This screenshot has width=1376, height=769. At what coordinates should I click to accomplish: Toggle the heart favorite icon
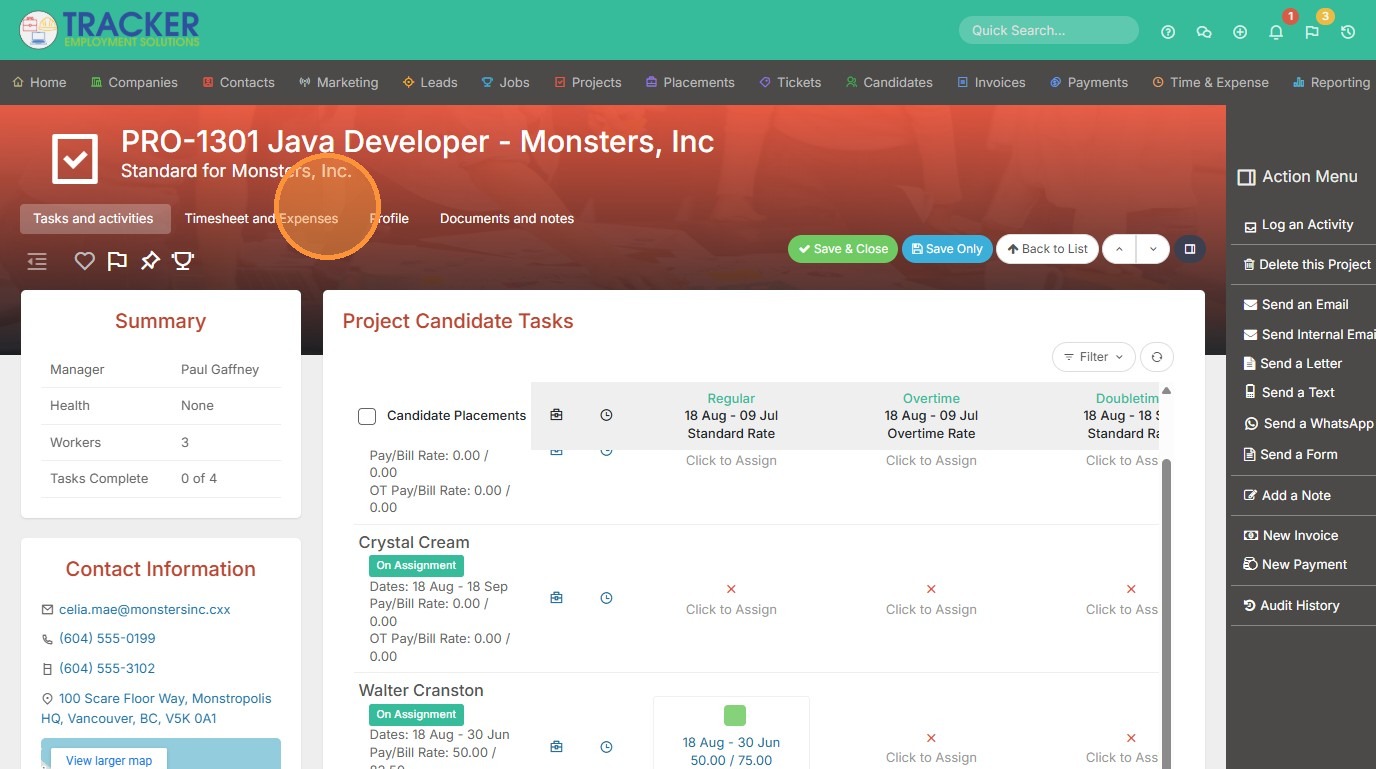(x=85, y=261)
